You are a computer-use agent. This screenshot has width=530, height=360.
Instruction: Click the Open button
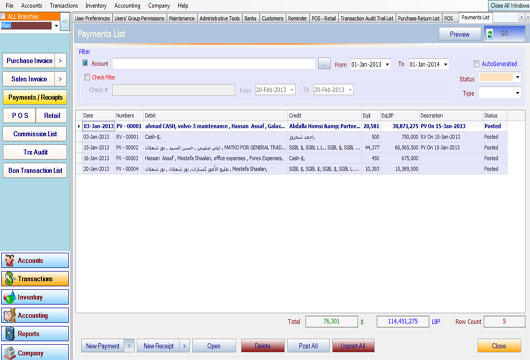[214, 346]
